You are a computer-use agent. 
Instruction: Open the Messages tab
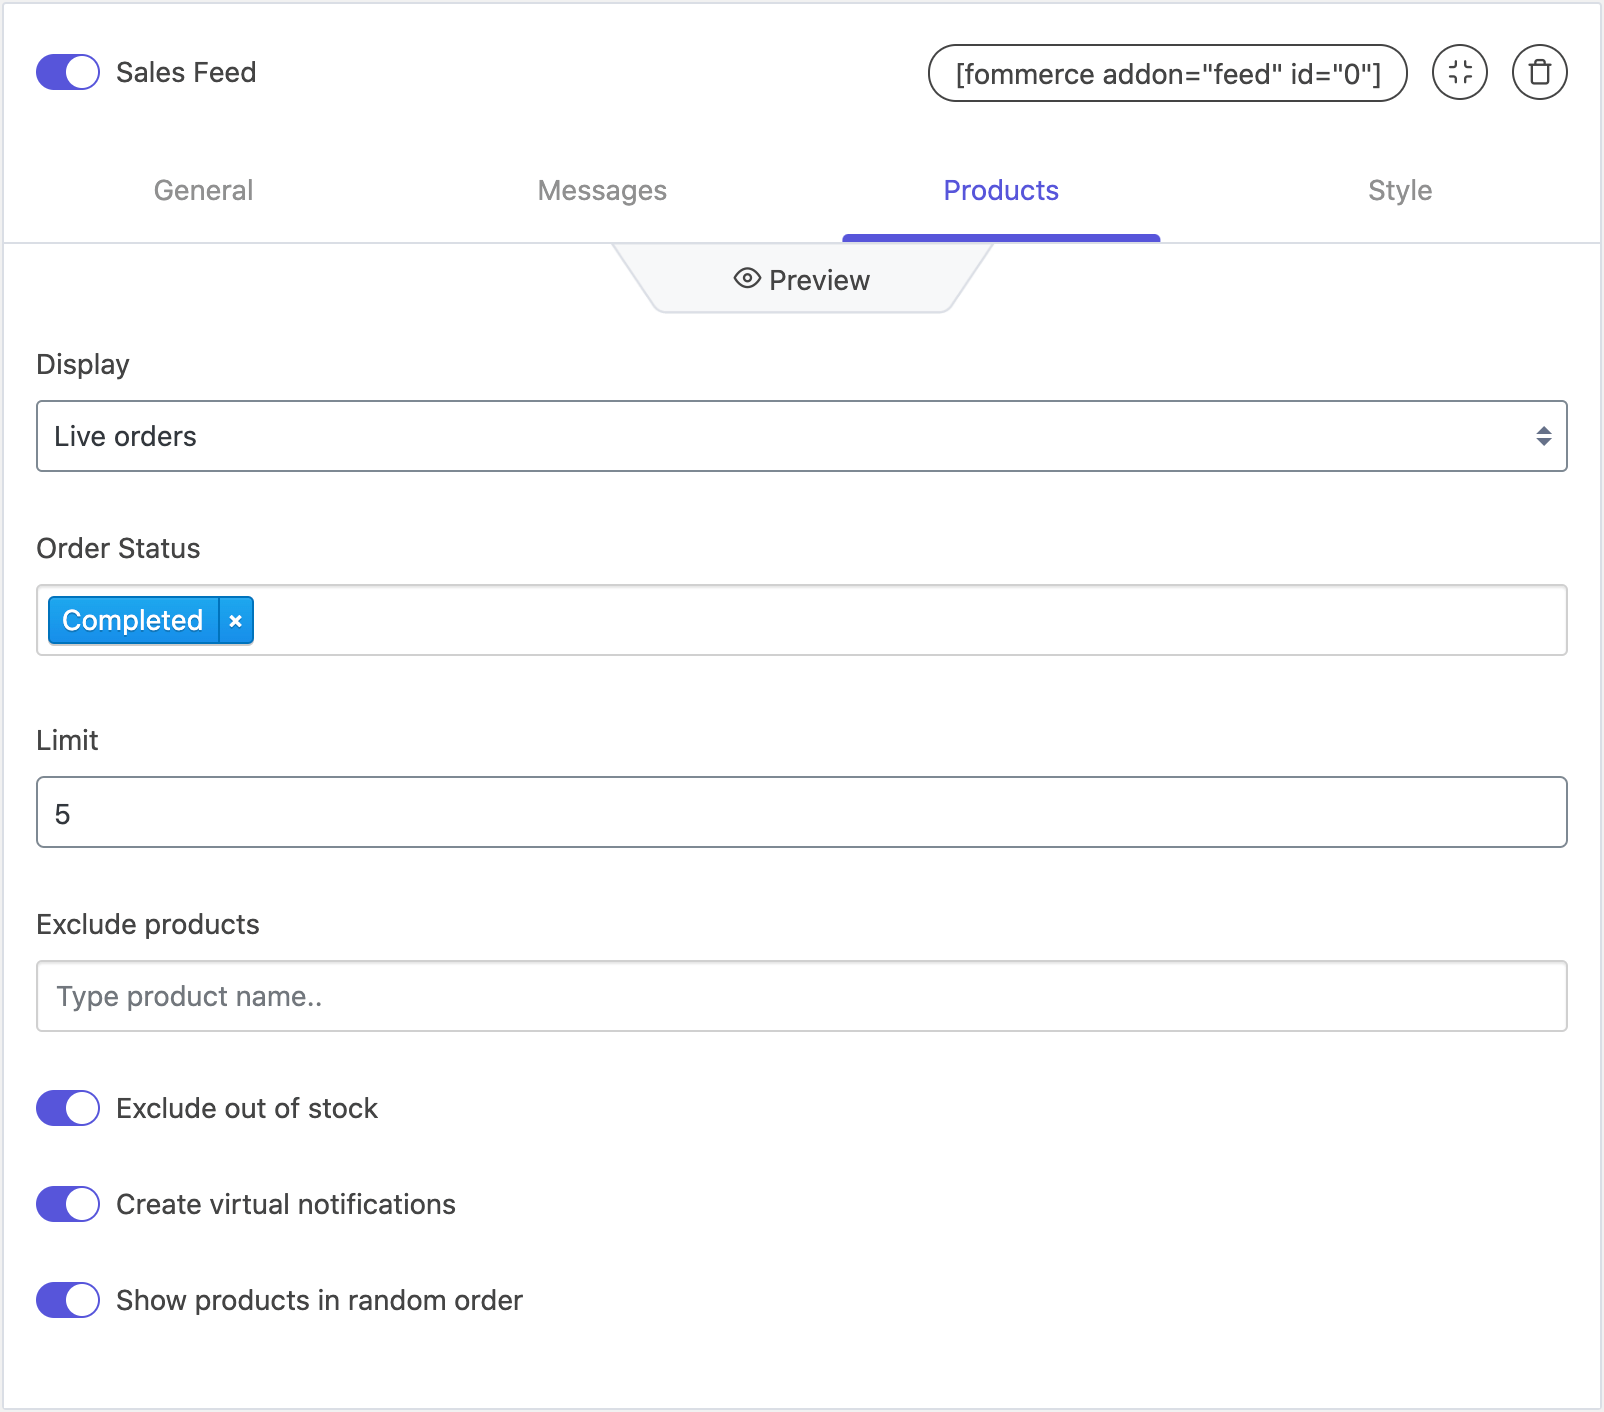[x=602, y=190]
